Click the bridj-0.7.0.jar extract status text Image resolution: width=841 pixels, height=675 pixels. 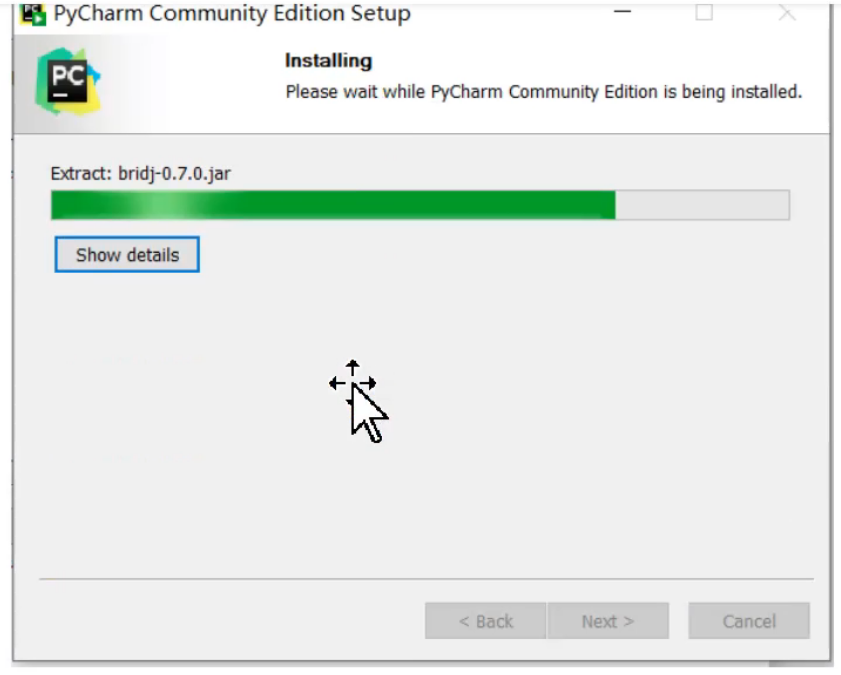click(141, 173)
